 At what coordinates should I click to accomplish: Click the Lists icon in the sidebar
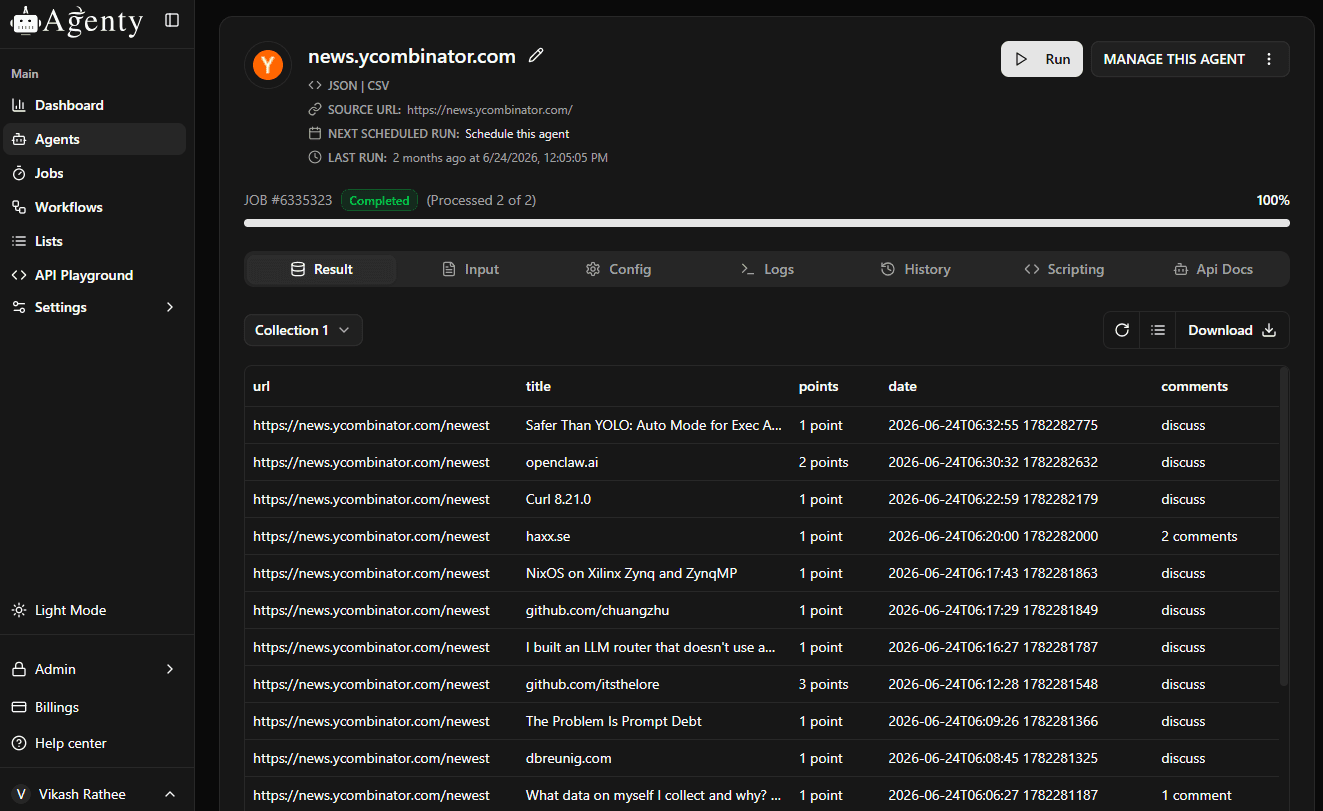(x=19, y=241)
